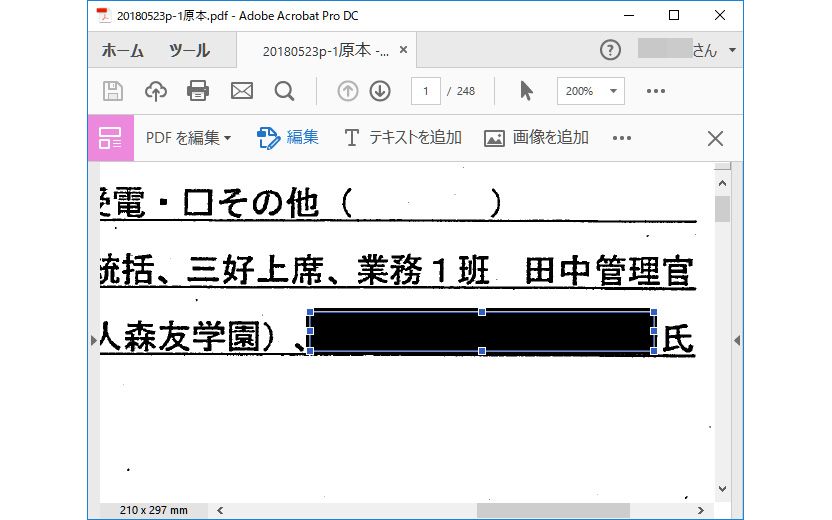Select the 20180523p-1原本 document tab
The height and width of the screenshot is (520, 832).
[x=326, y=50]
